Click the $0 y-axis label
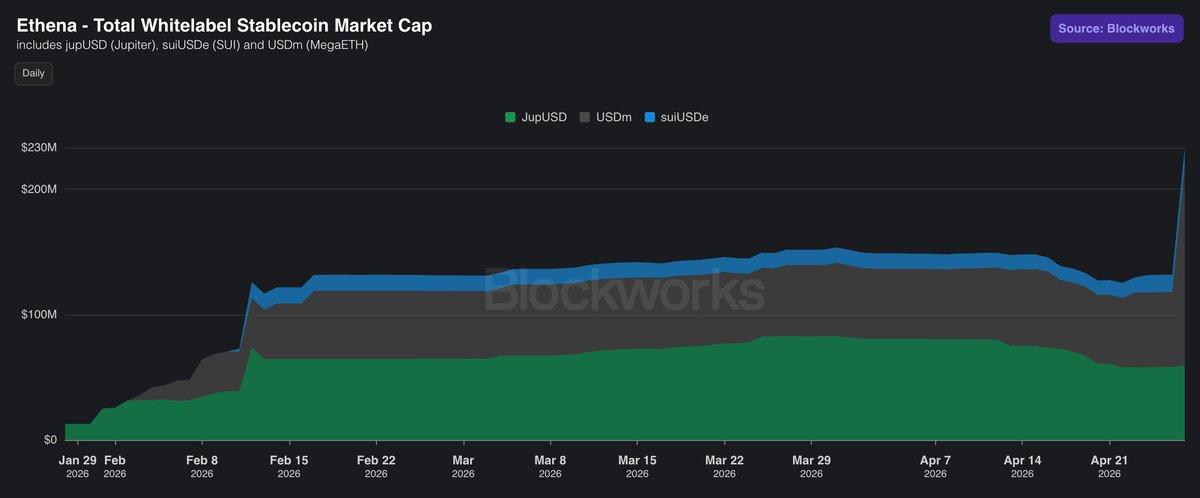 click(49, 440)
